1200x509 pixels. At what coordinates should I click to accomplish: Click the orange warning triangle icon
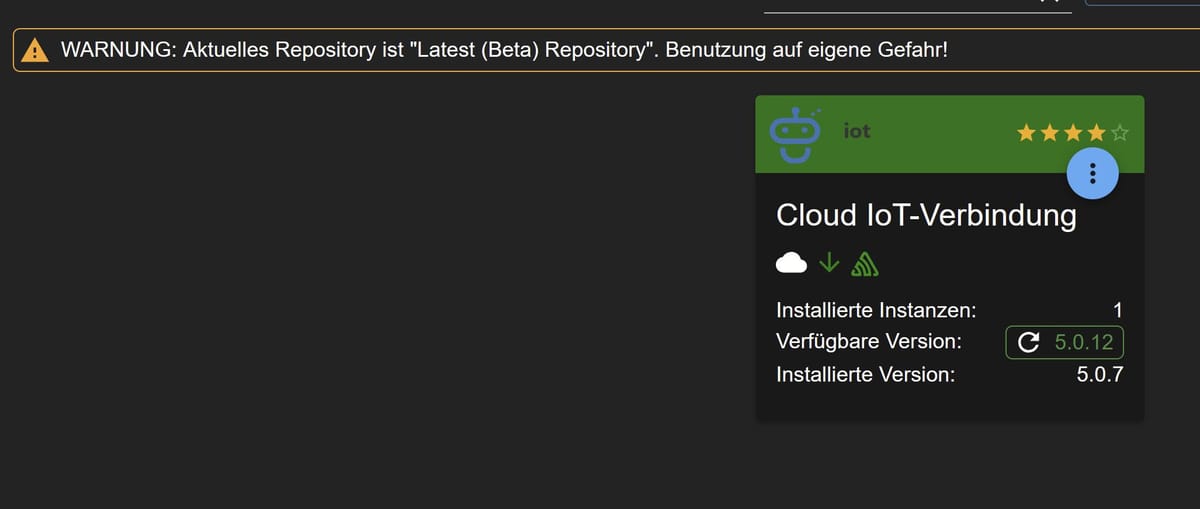(x=36, y=50)
